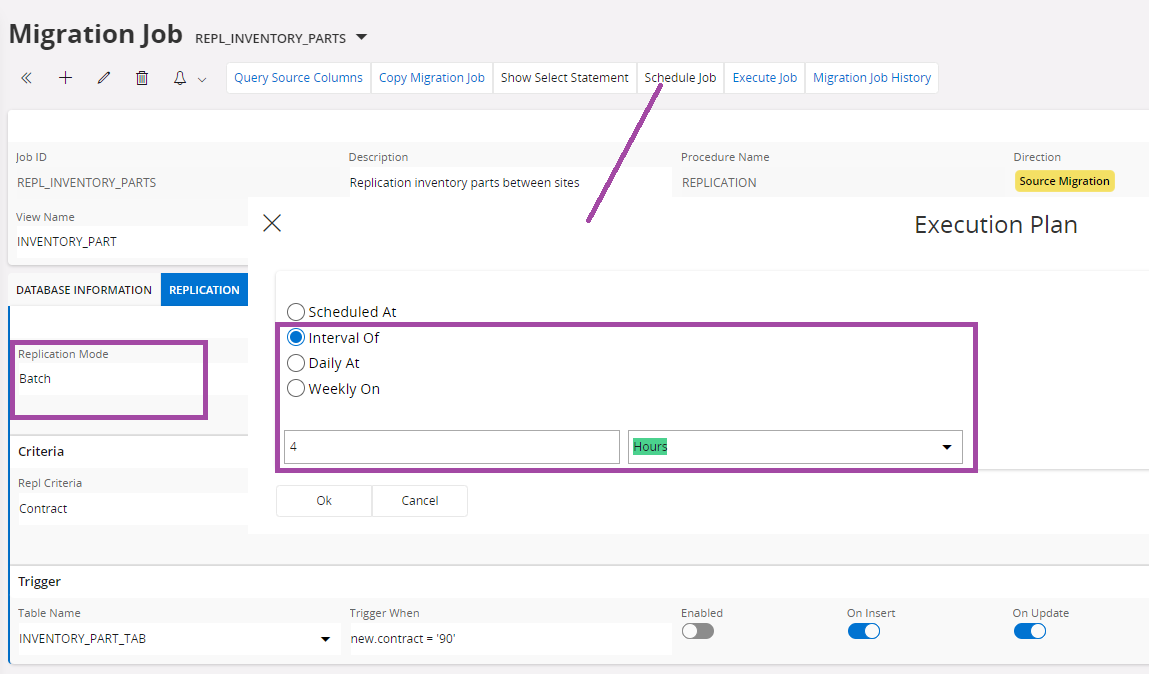
Task: Open the Hours unit dropdown
Action: (946, 447)
